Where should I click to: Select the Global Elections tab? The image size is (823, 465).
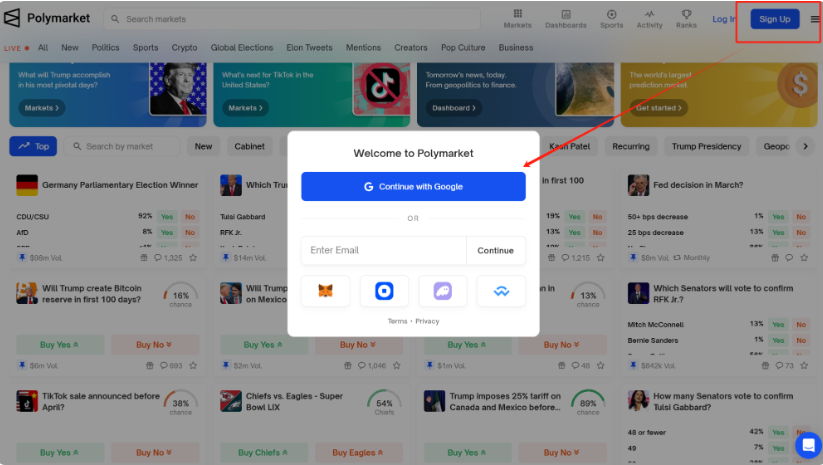tap(242, 47)
